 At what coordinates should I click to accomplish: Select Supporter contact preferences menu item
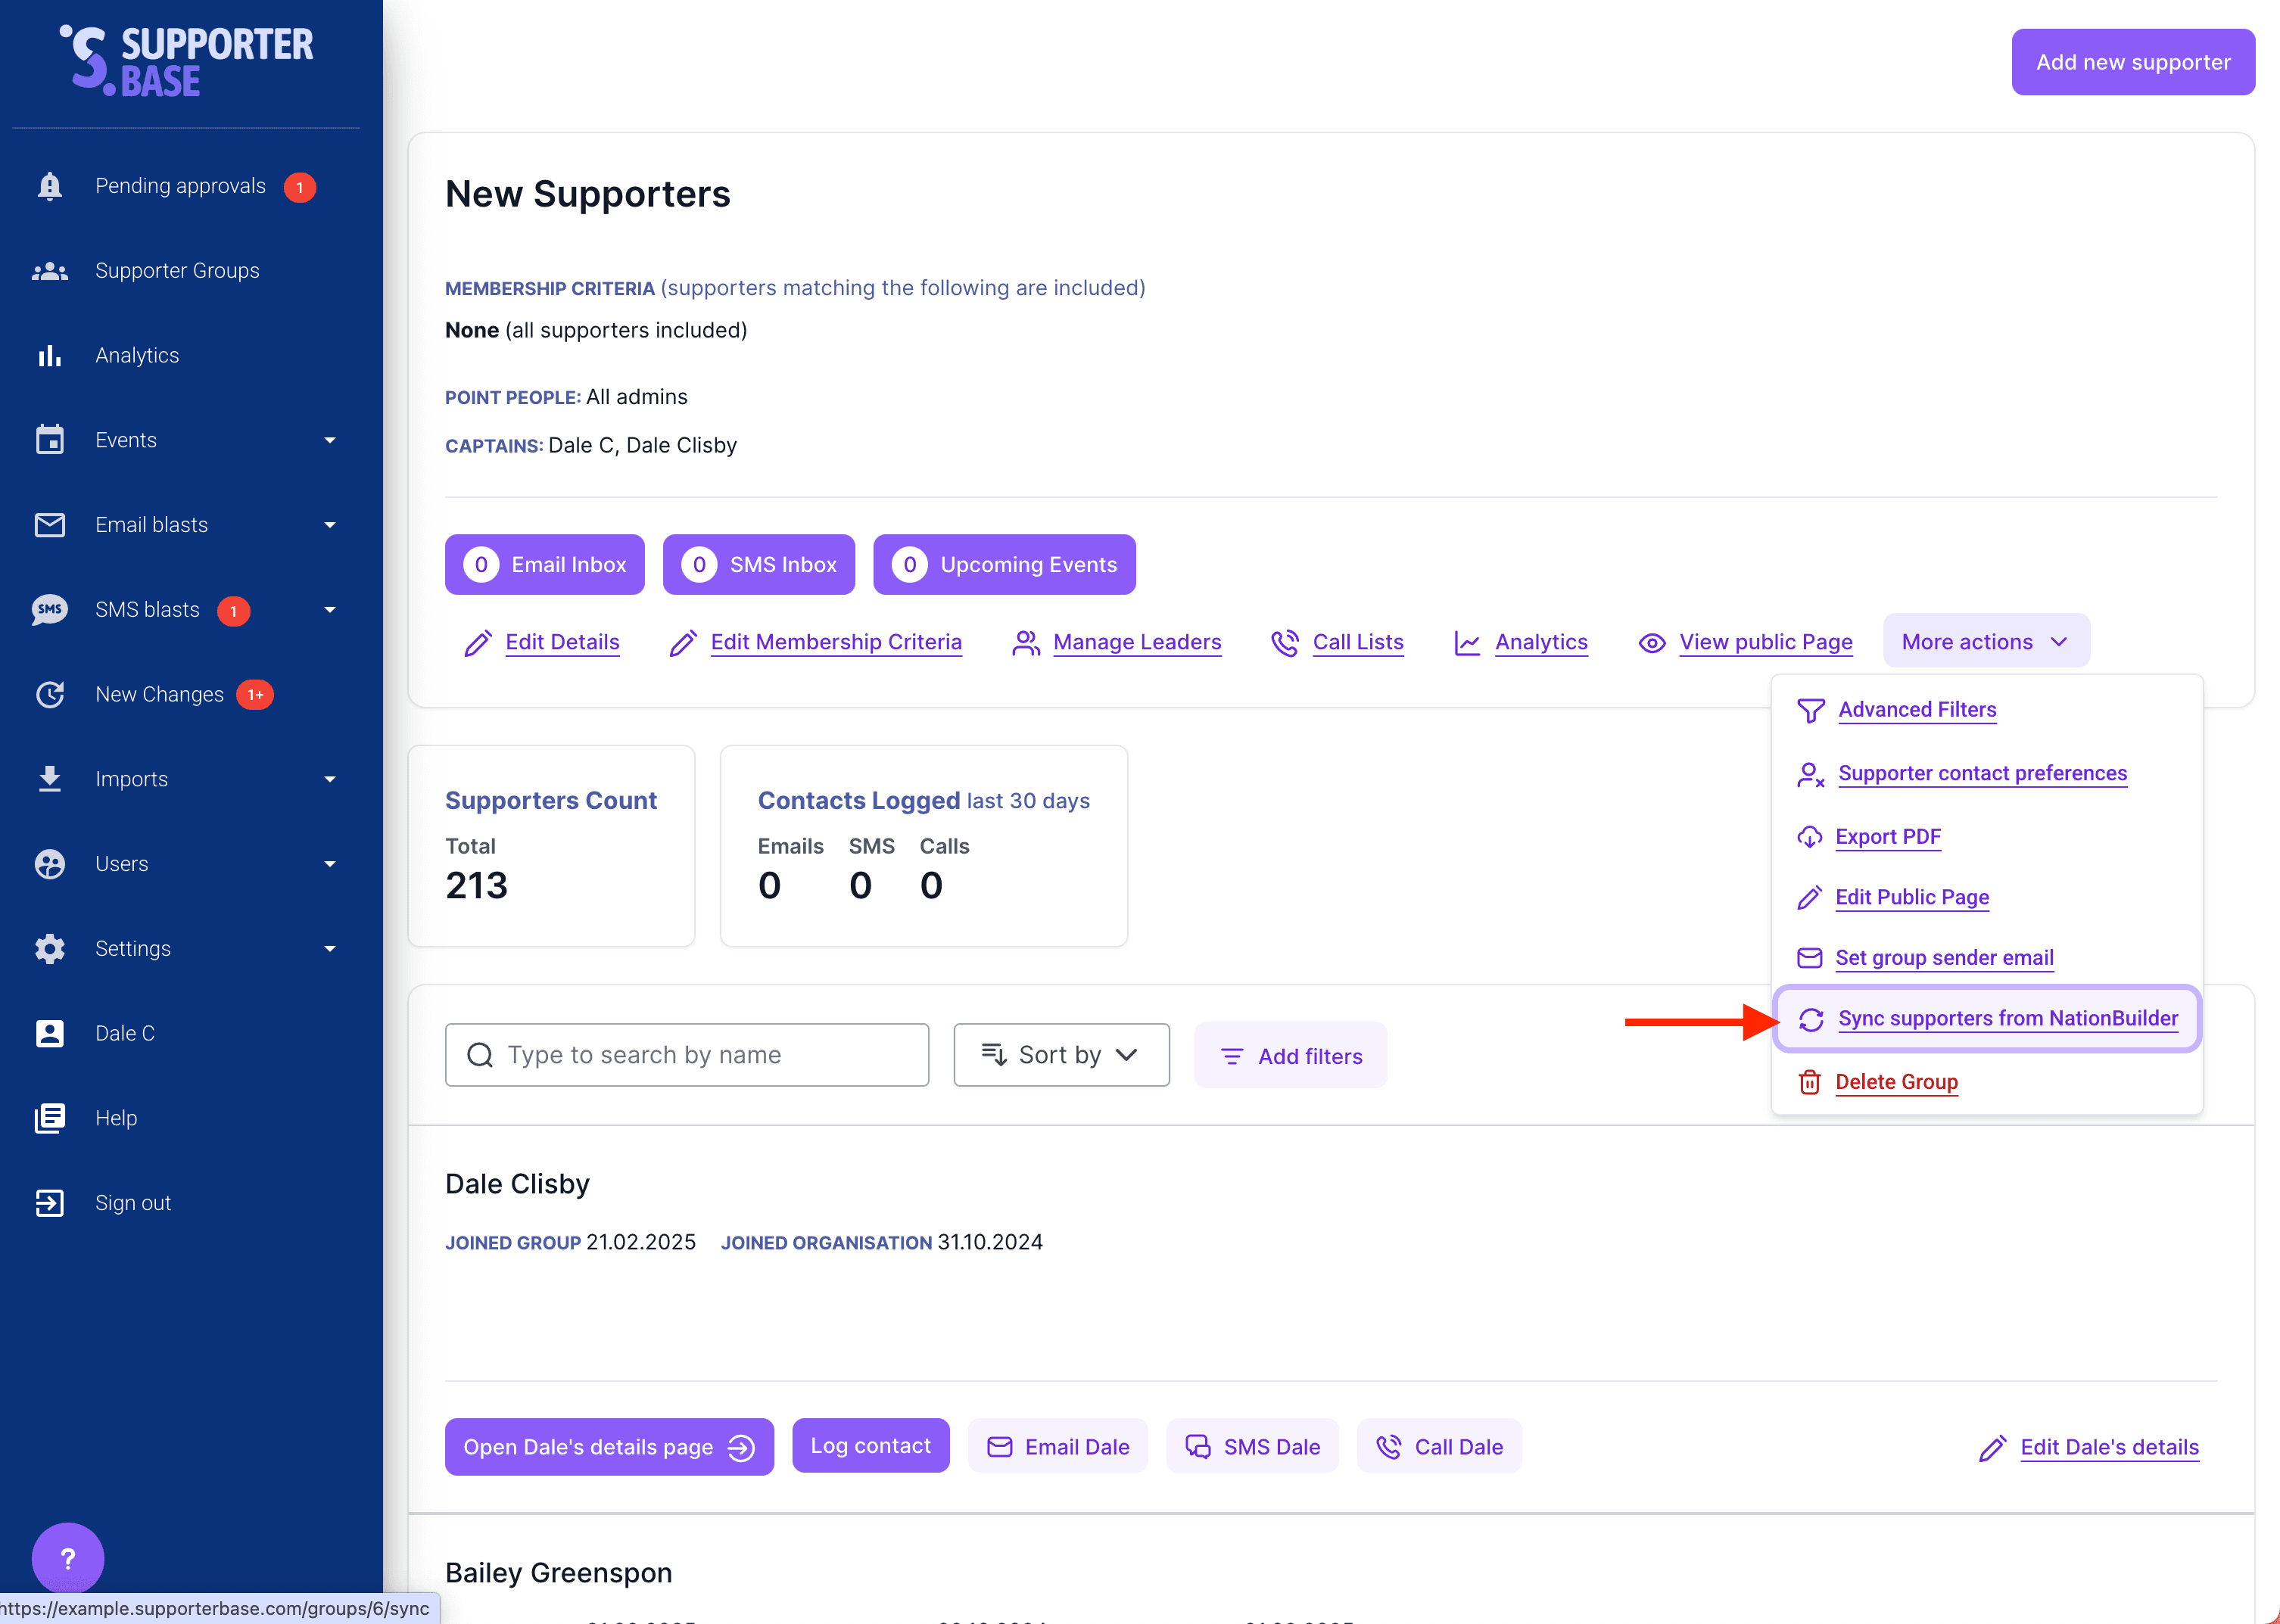point(1982,773)
